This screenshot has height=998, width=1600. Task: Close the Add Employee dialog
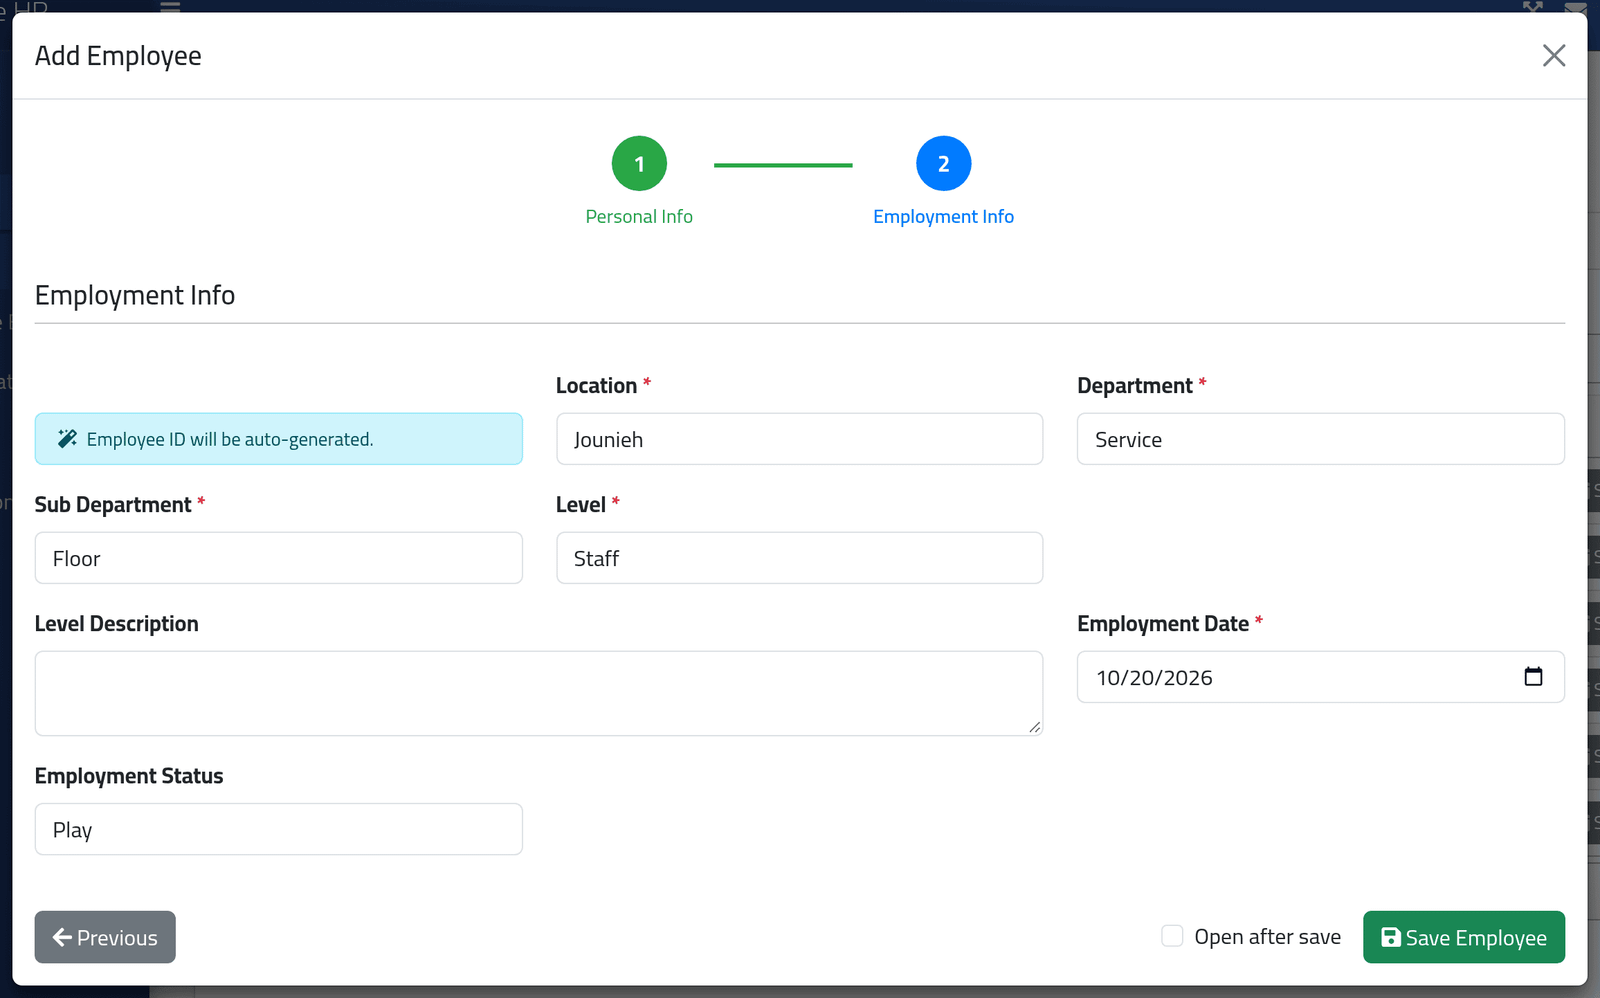[x=1553, y=55]
